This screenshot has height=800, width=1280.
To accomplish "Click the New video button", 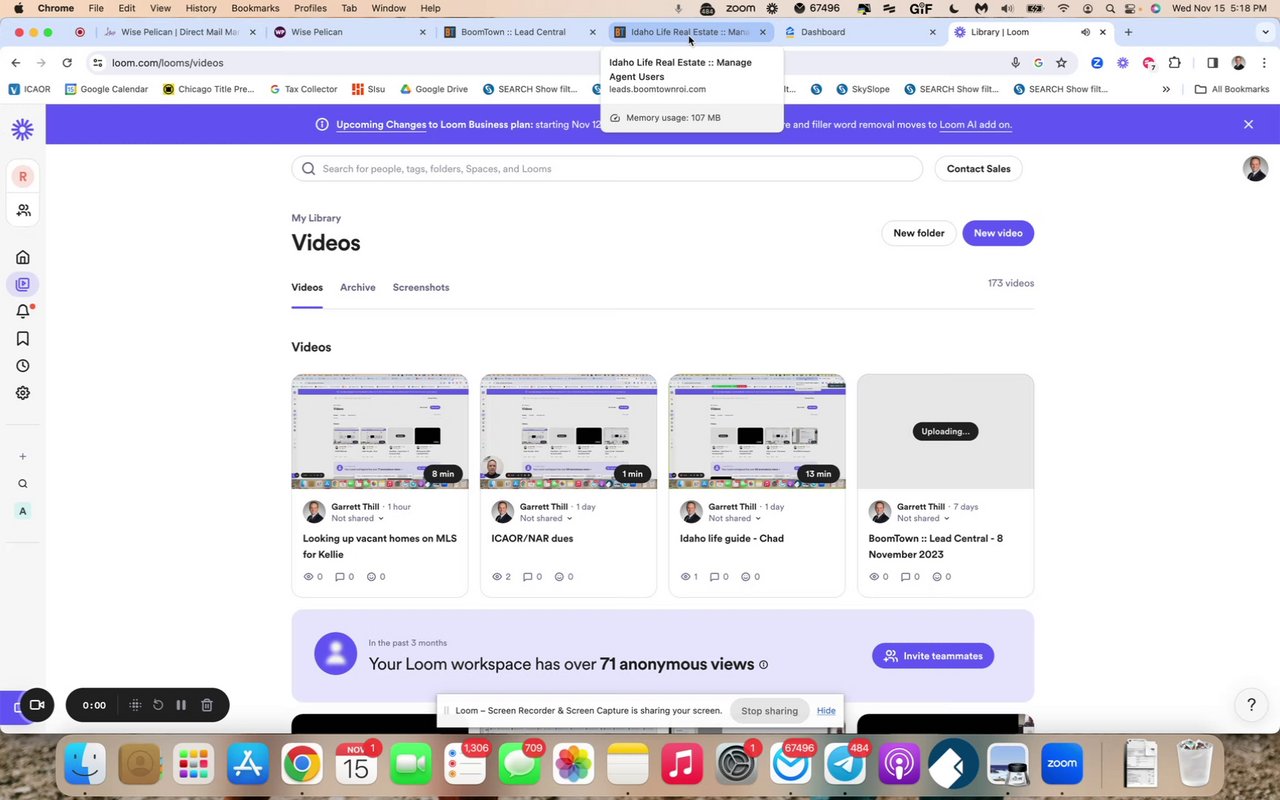I will 998,233.
